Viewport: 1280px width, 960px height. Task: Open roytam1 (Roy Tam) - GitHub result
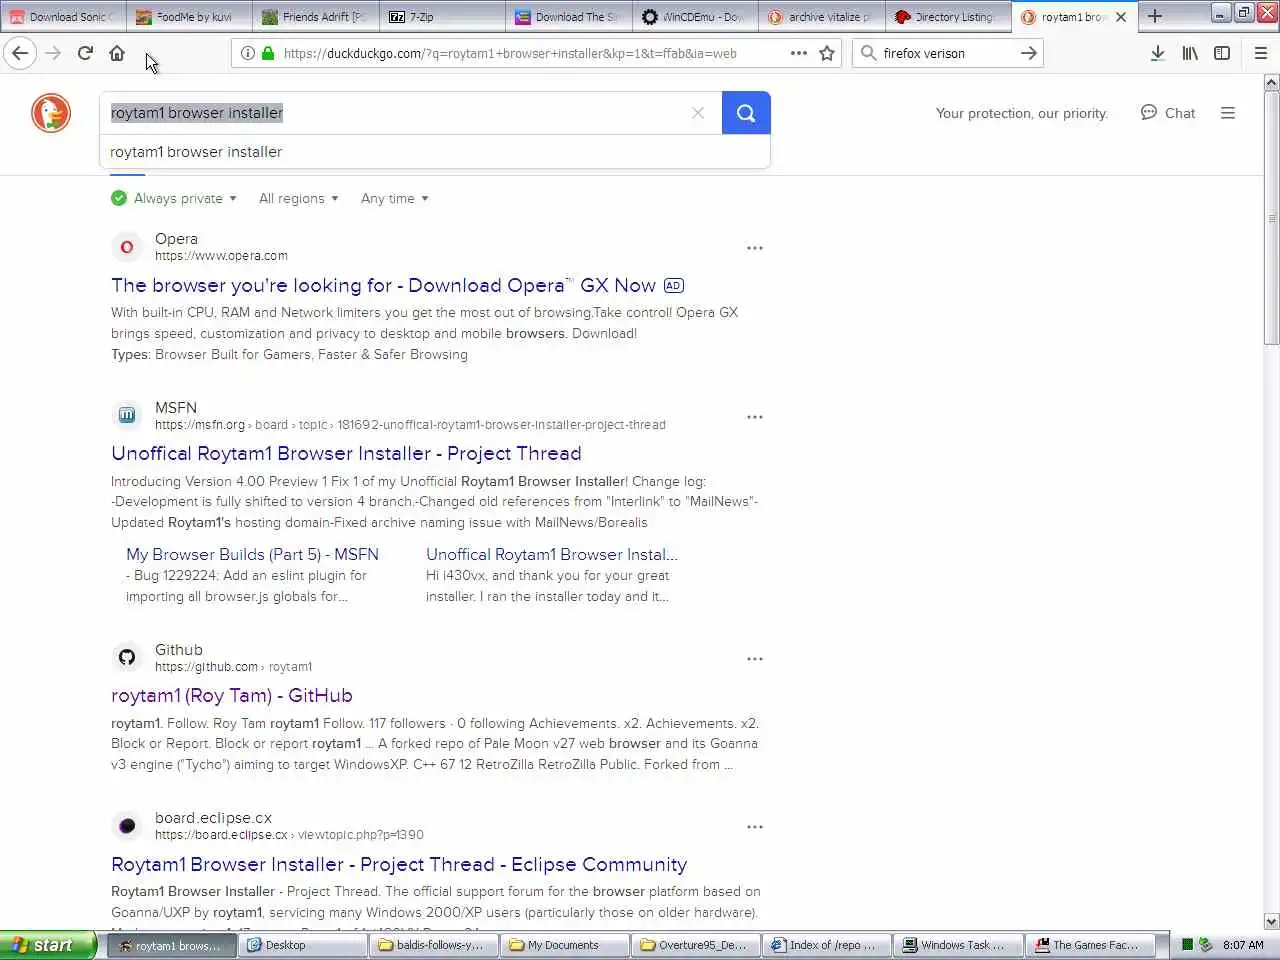coord(231,695)
